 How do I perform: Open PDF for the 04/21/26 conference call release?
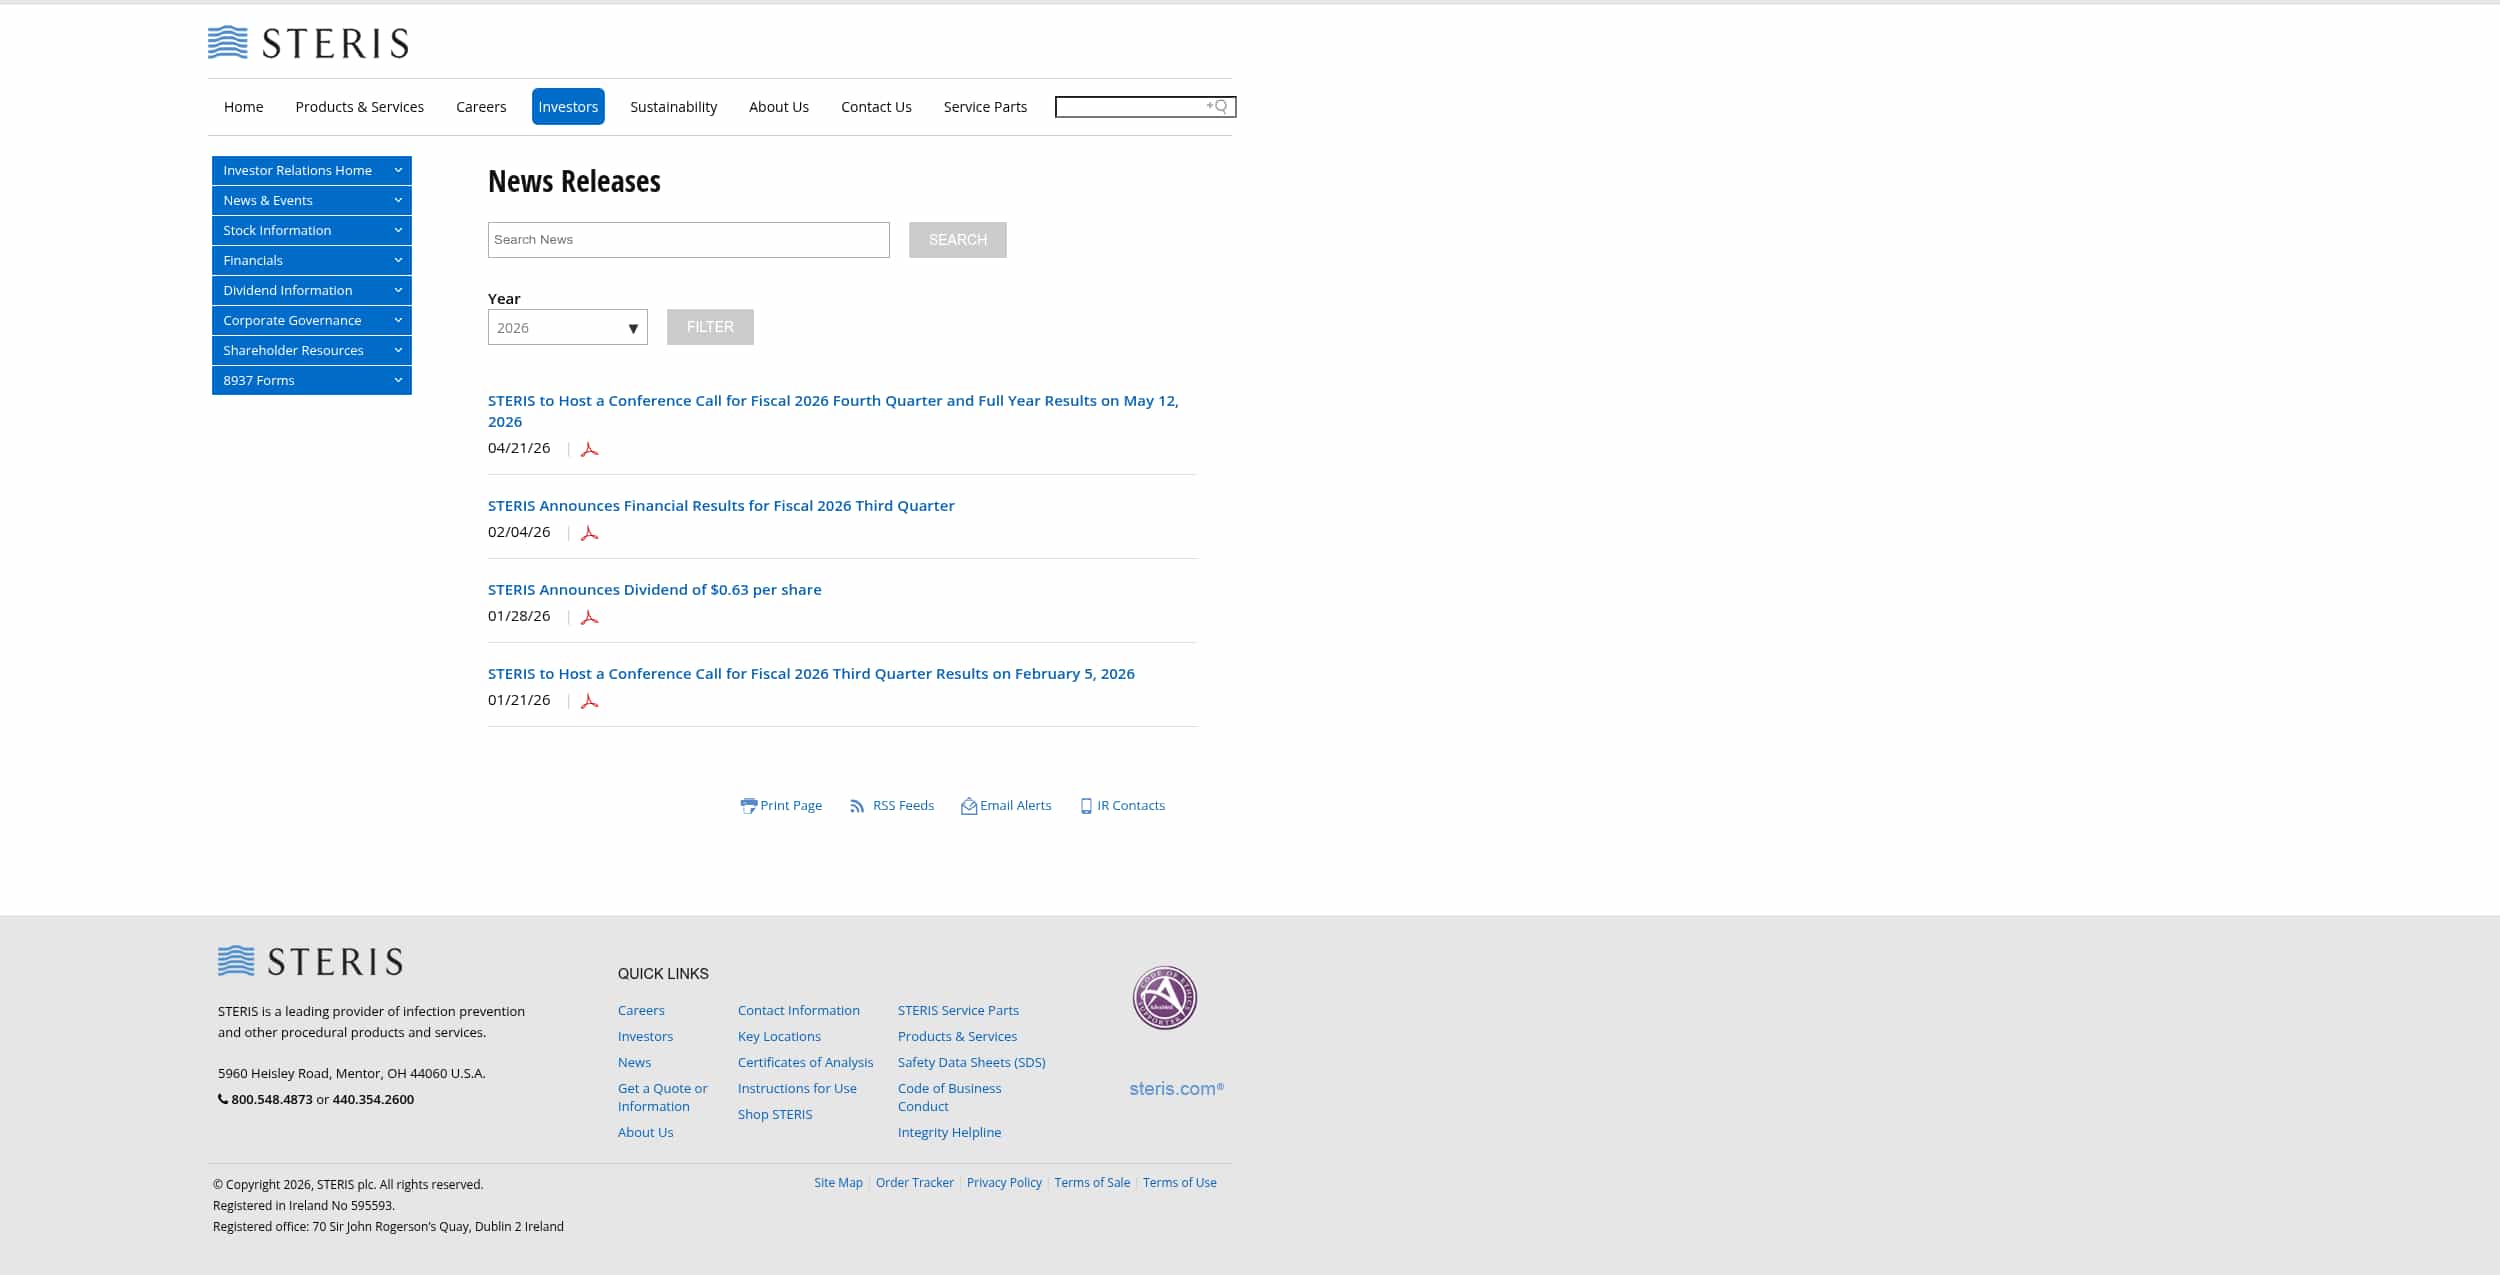point(589,449)
